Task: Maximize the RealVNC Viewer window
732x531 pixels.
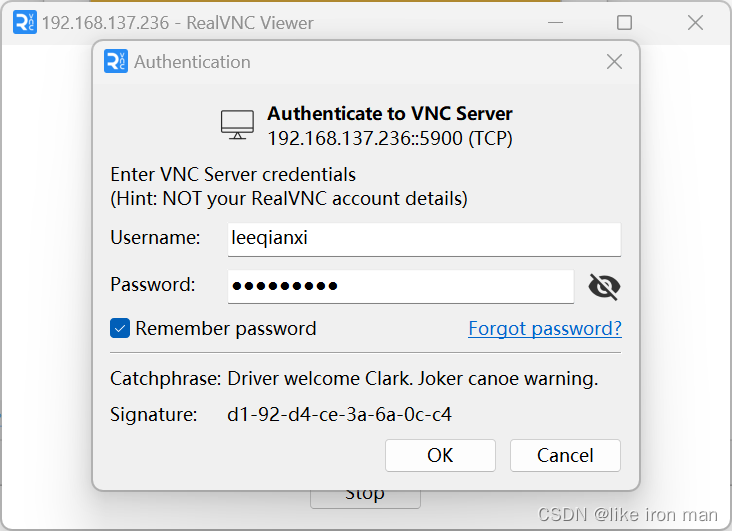Action: pyautogui.click(x=624, y=22)
